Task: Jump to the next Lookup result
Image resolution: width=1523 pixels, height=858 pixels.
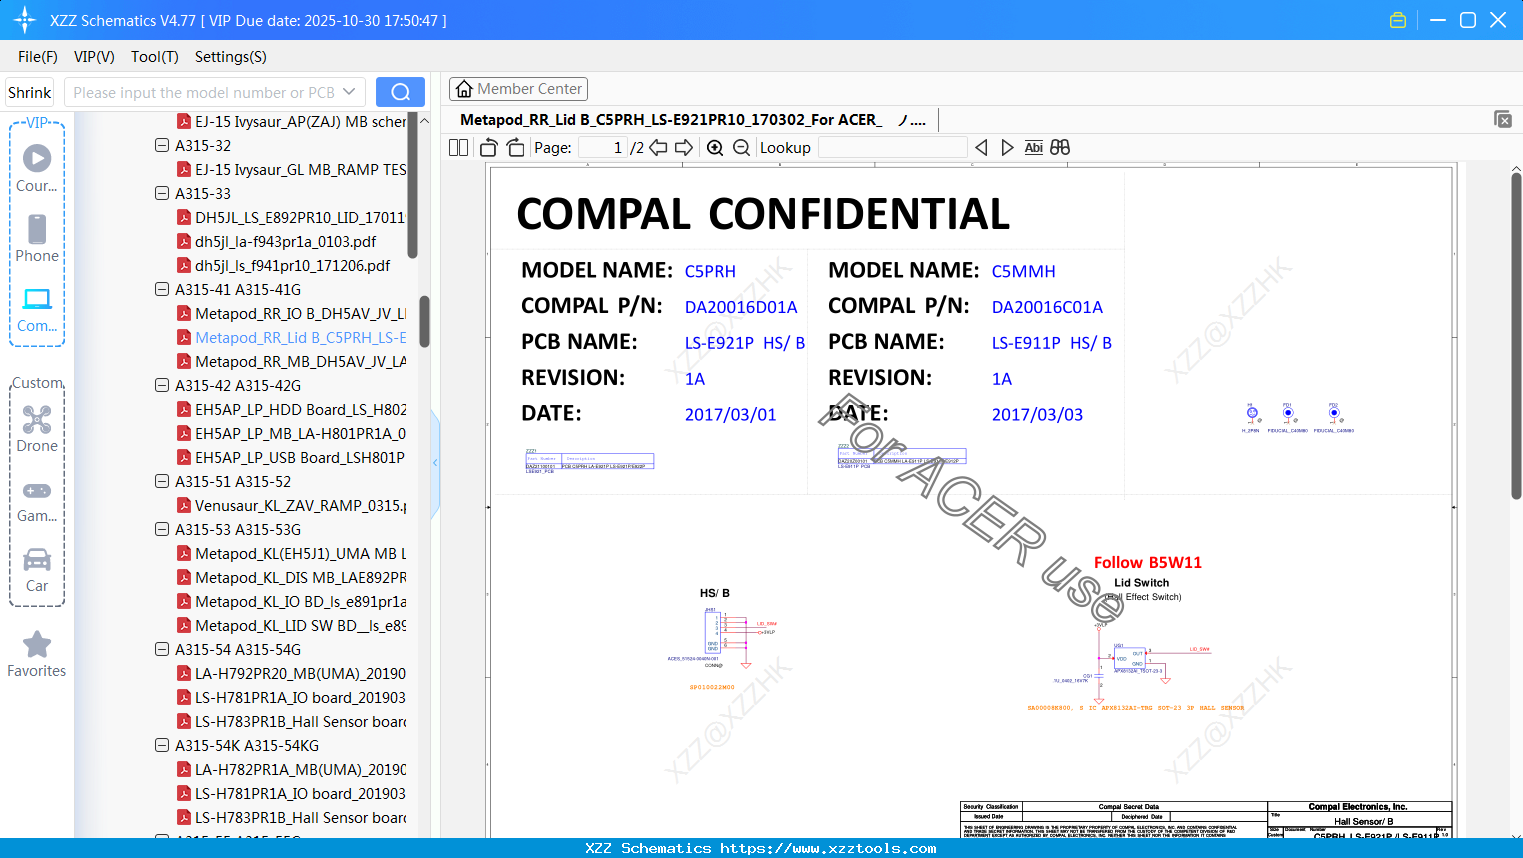Action: [1007, 148]
